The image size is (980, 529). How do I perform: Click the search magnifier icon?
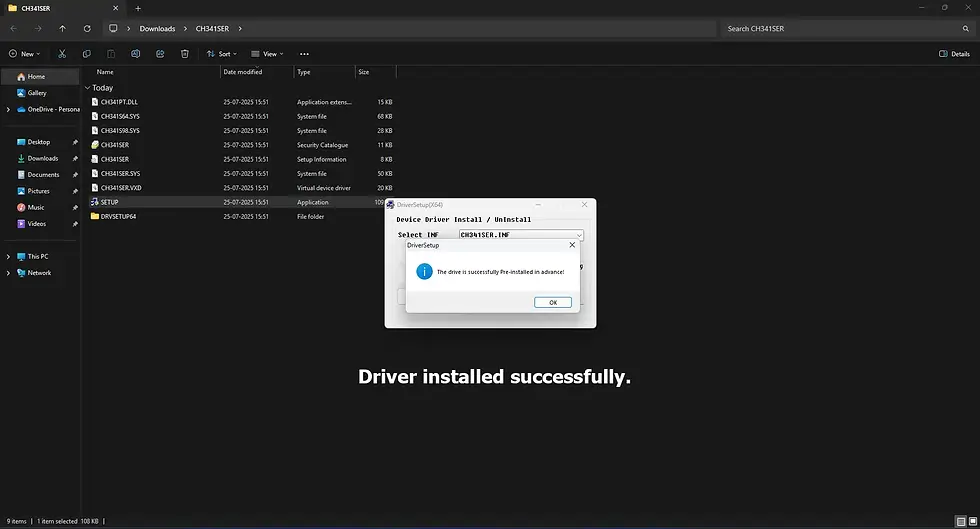pyautogui.click(x=965, y=28)
